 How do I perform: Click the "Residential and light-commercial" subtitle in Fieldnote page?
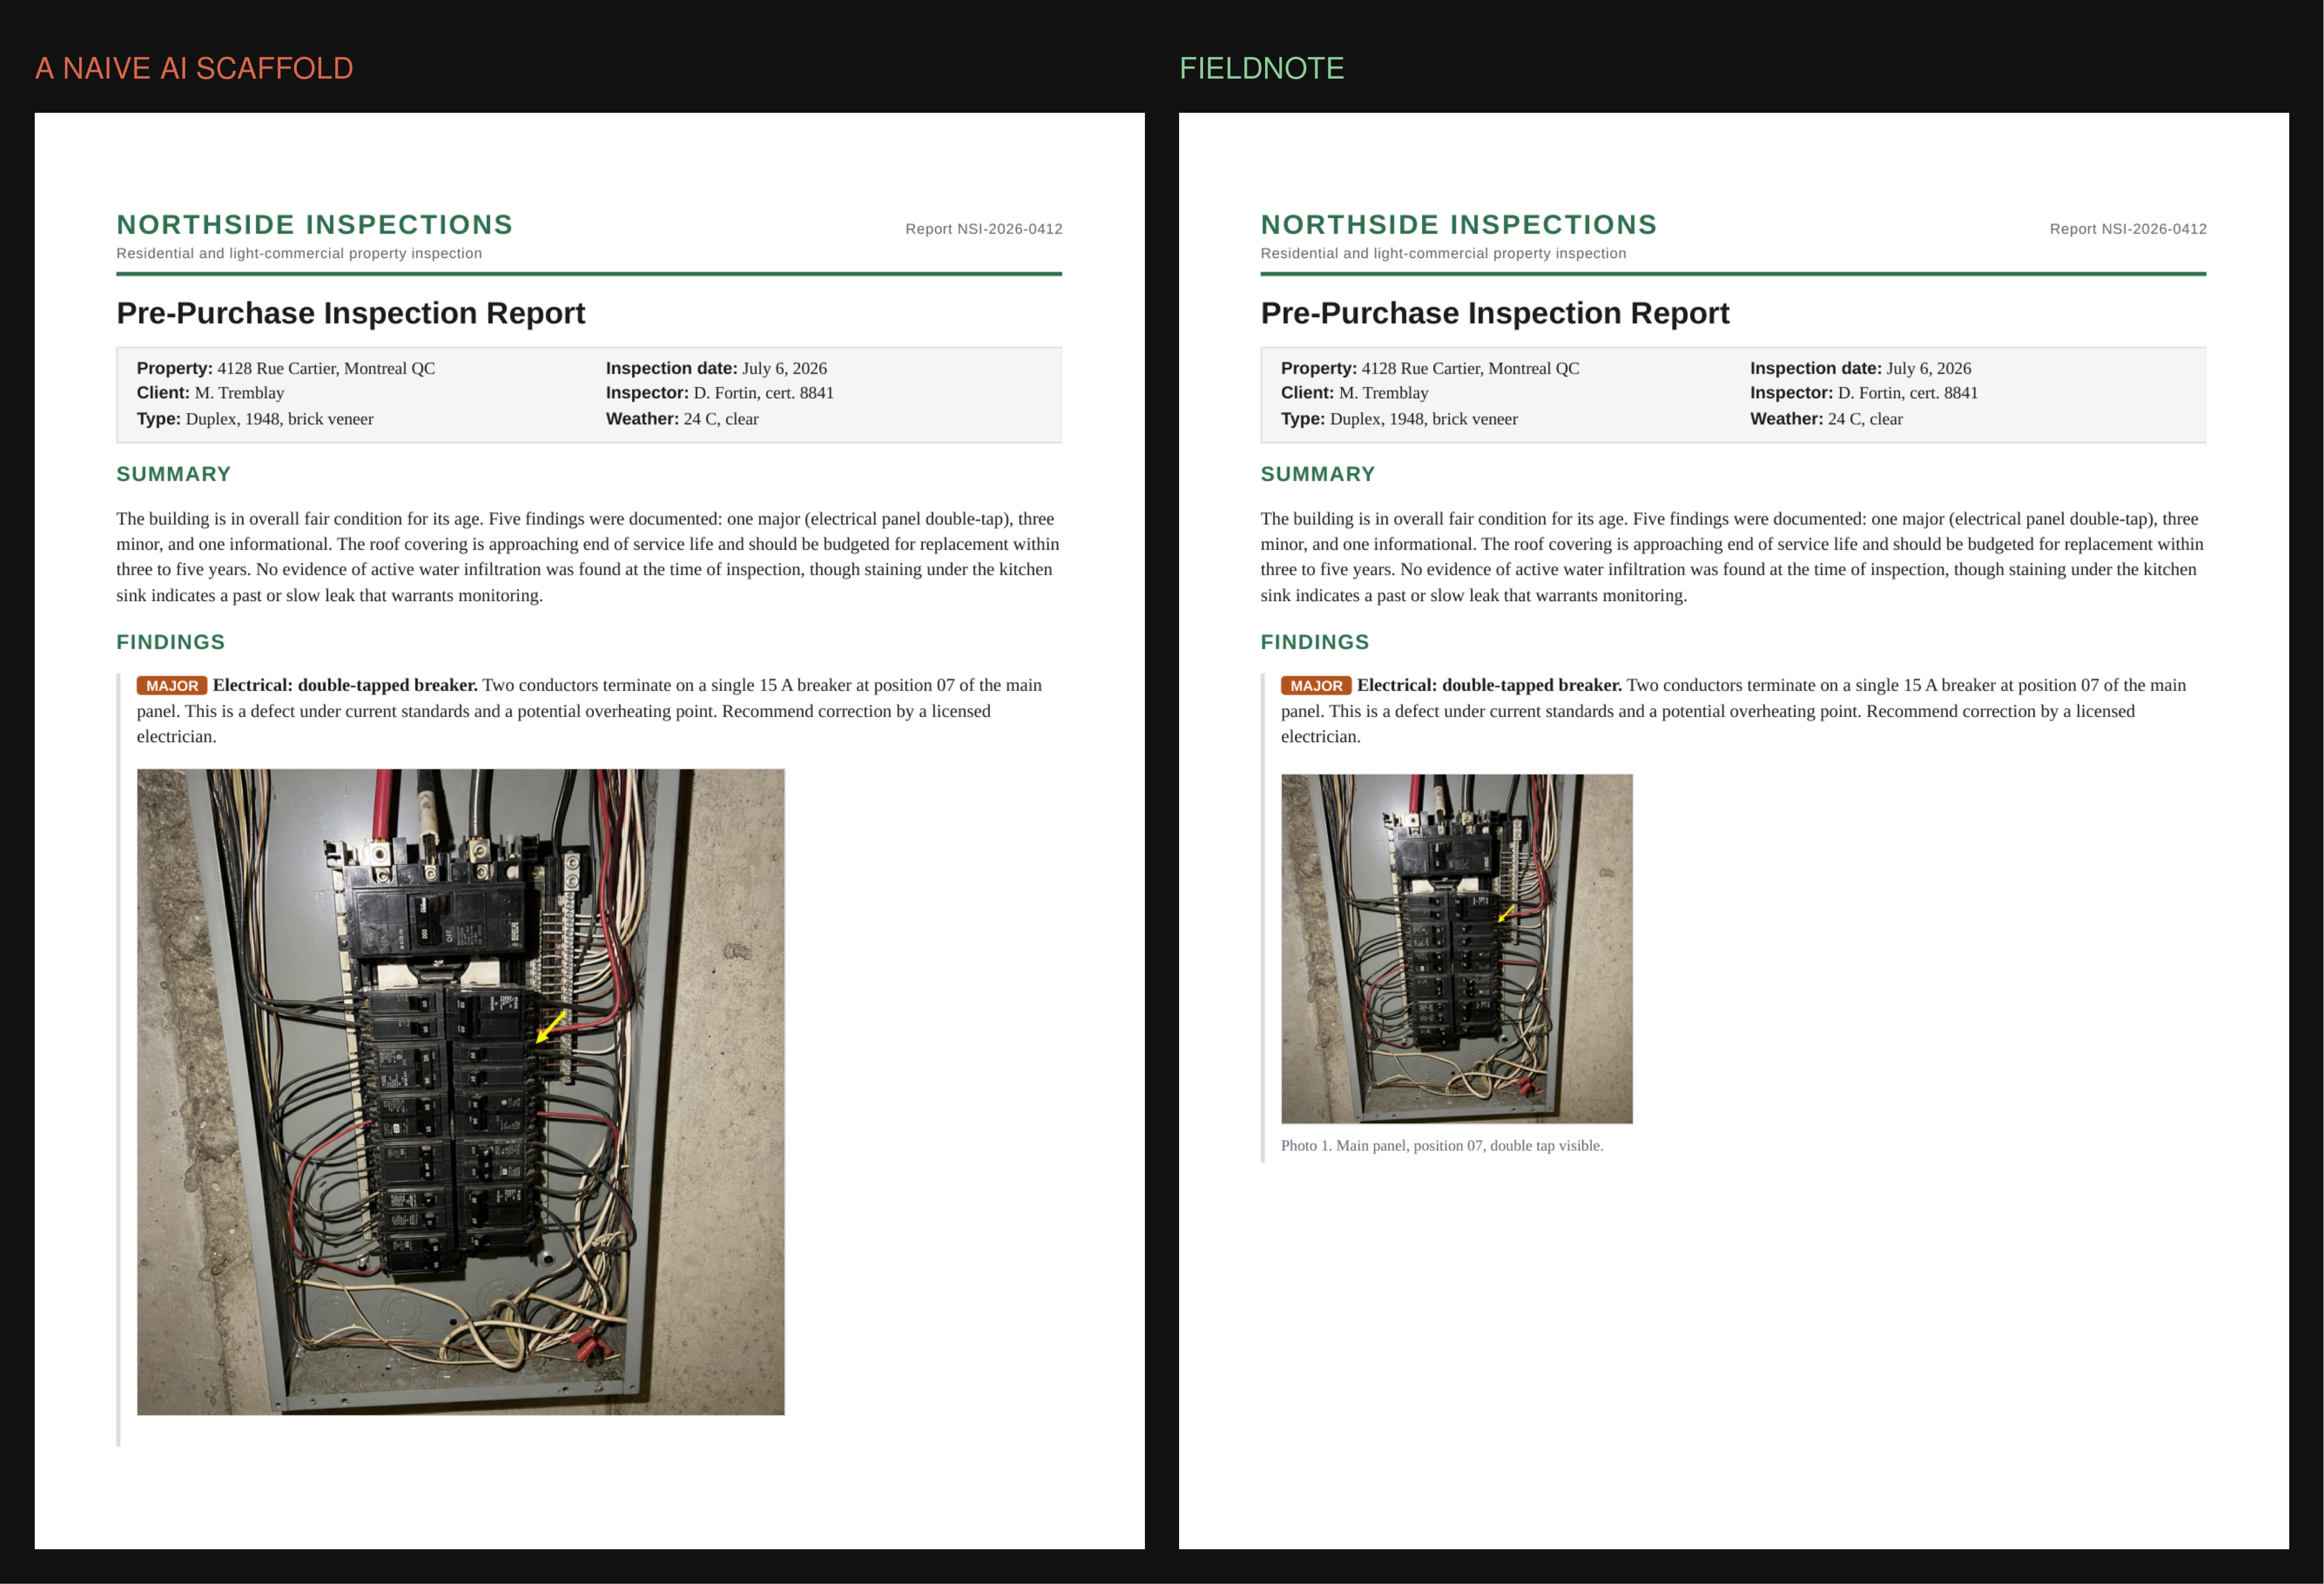tap(1443, 253)
